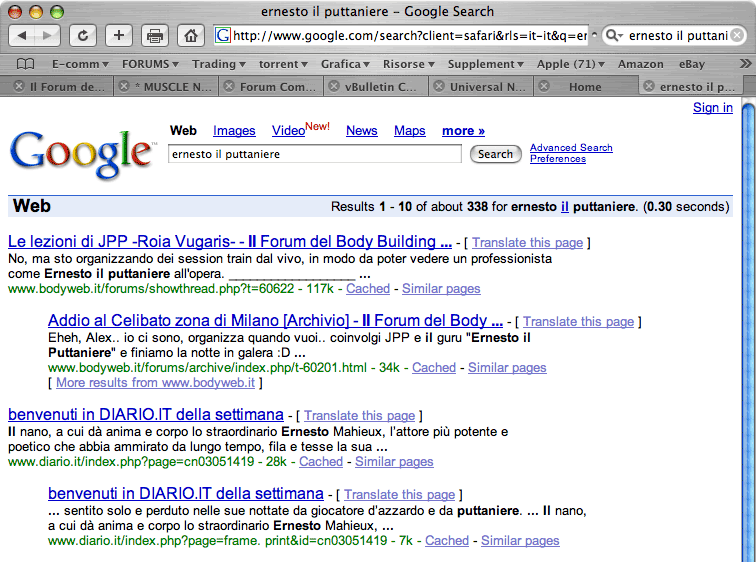Screen dimensions: 756x562
Task: Show hidden bookmarks with the double-chevron
Action: (745, 64)
